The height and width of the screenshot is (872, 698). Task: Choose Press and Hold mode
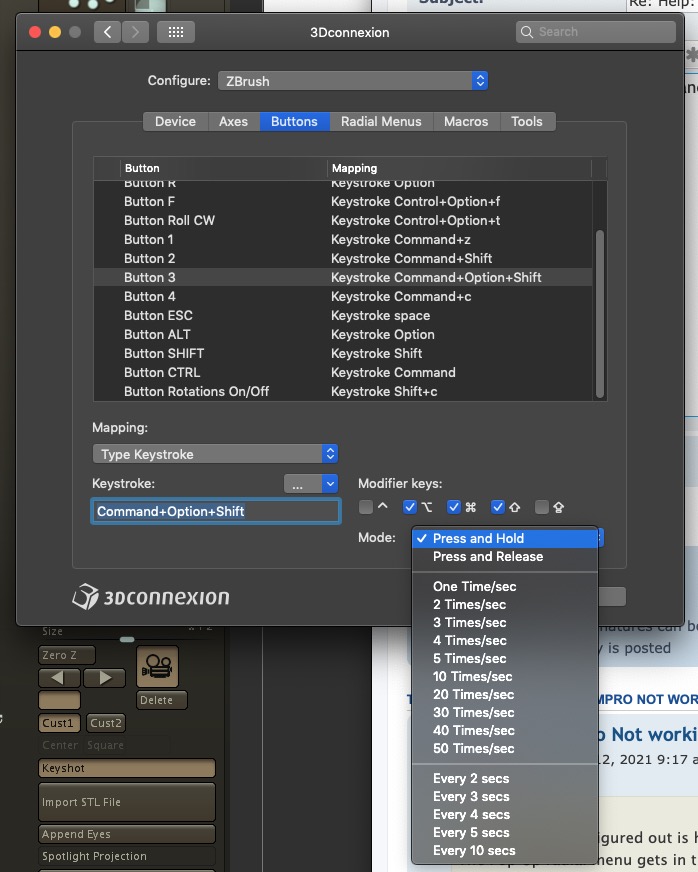(x=505, y=538)
